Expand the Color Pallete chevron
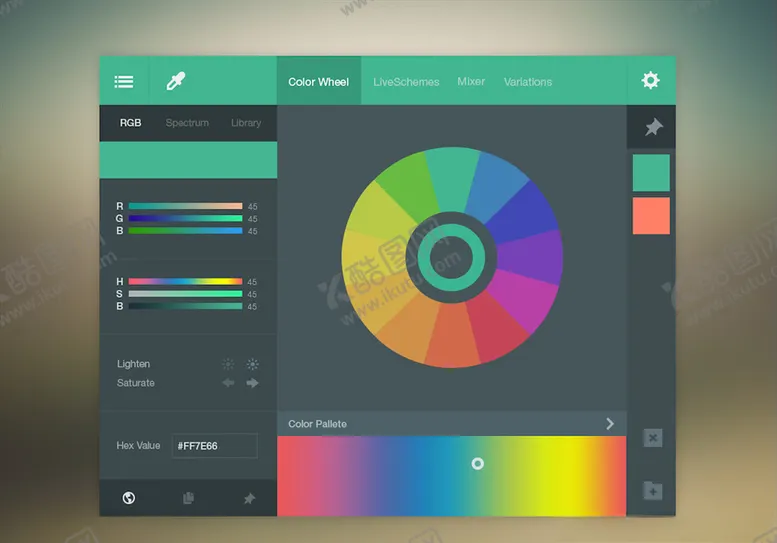Viewport: 777px width, 543px height. tap(610, 424)
